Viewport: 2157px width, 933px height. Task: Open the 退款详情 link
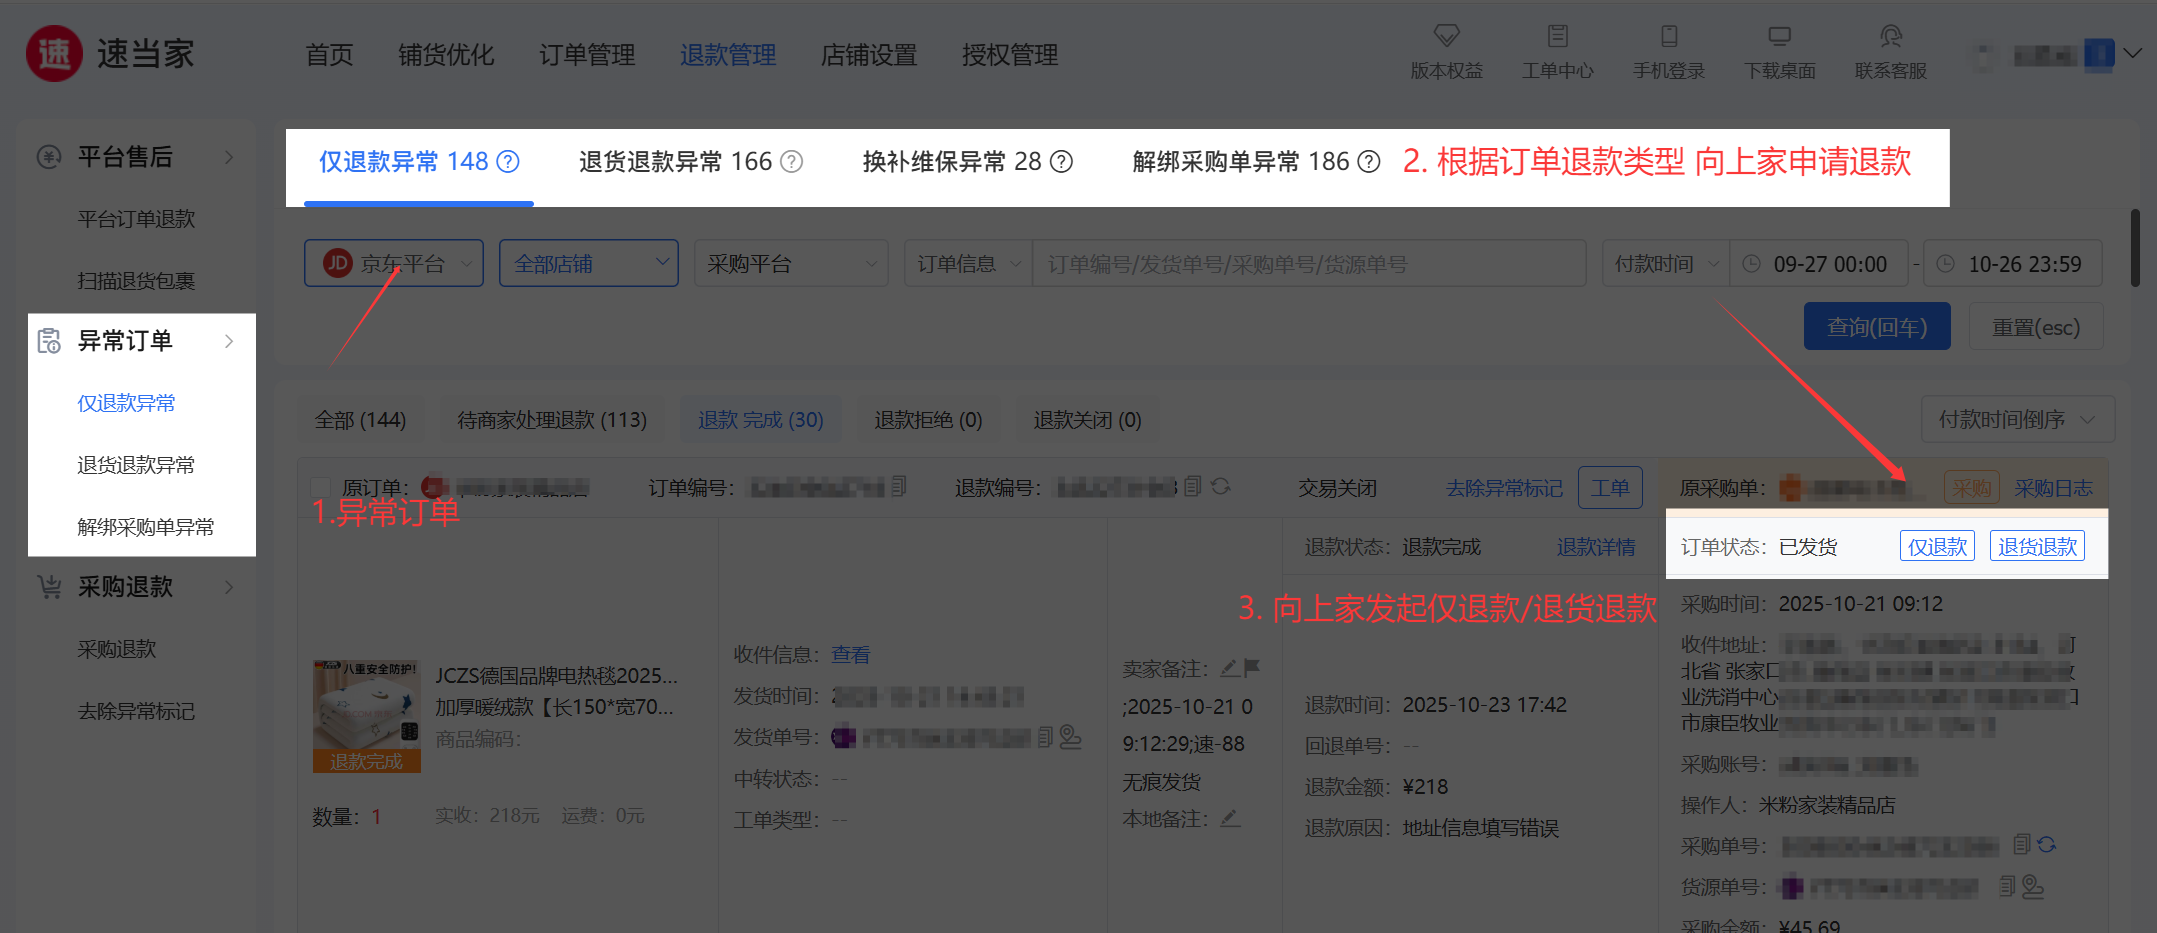(x=1596, y=547)
